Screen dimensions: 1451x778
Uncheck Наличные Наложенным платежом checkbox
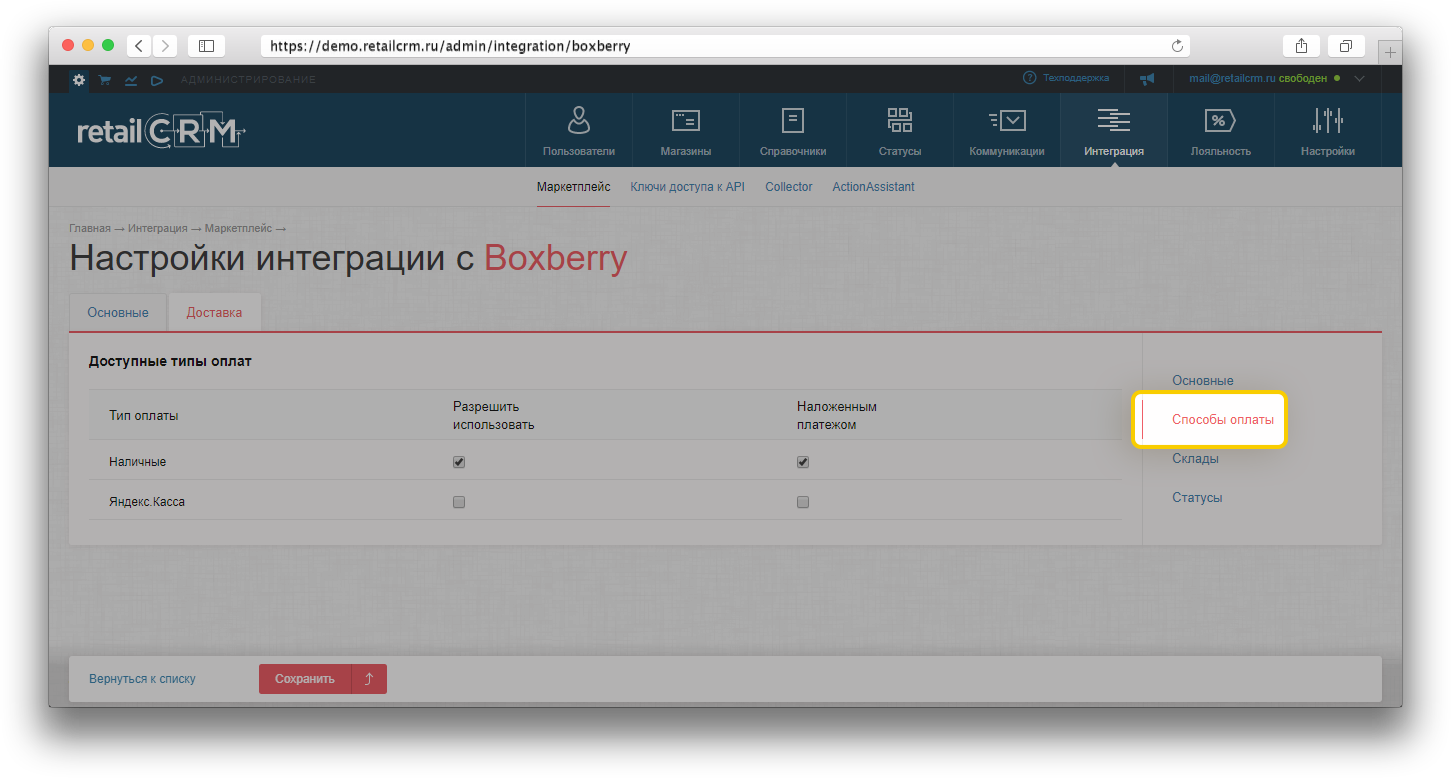803,462
